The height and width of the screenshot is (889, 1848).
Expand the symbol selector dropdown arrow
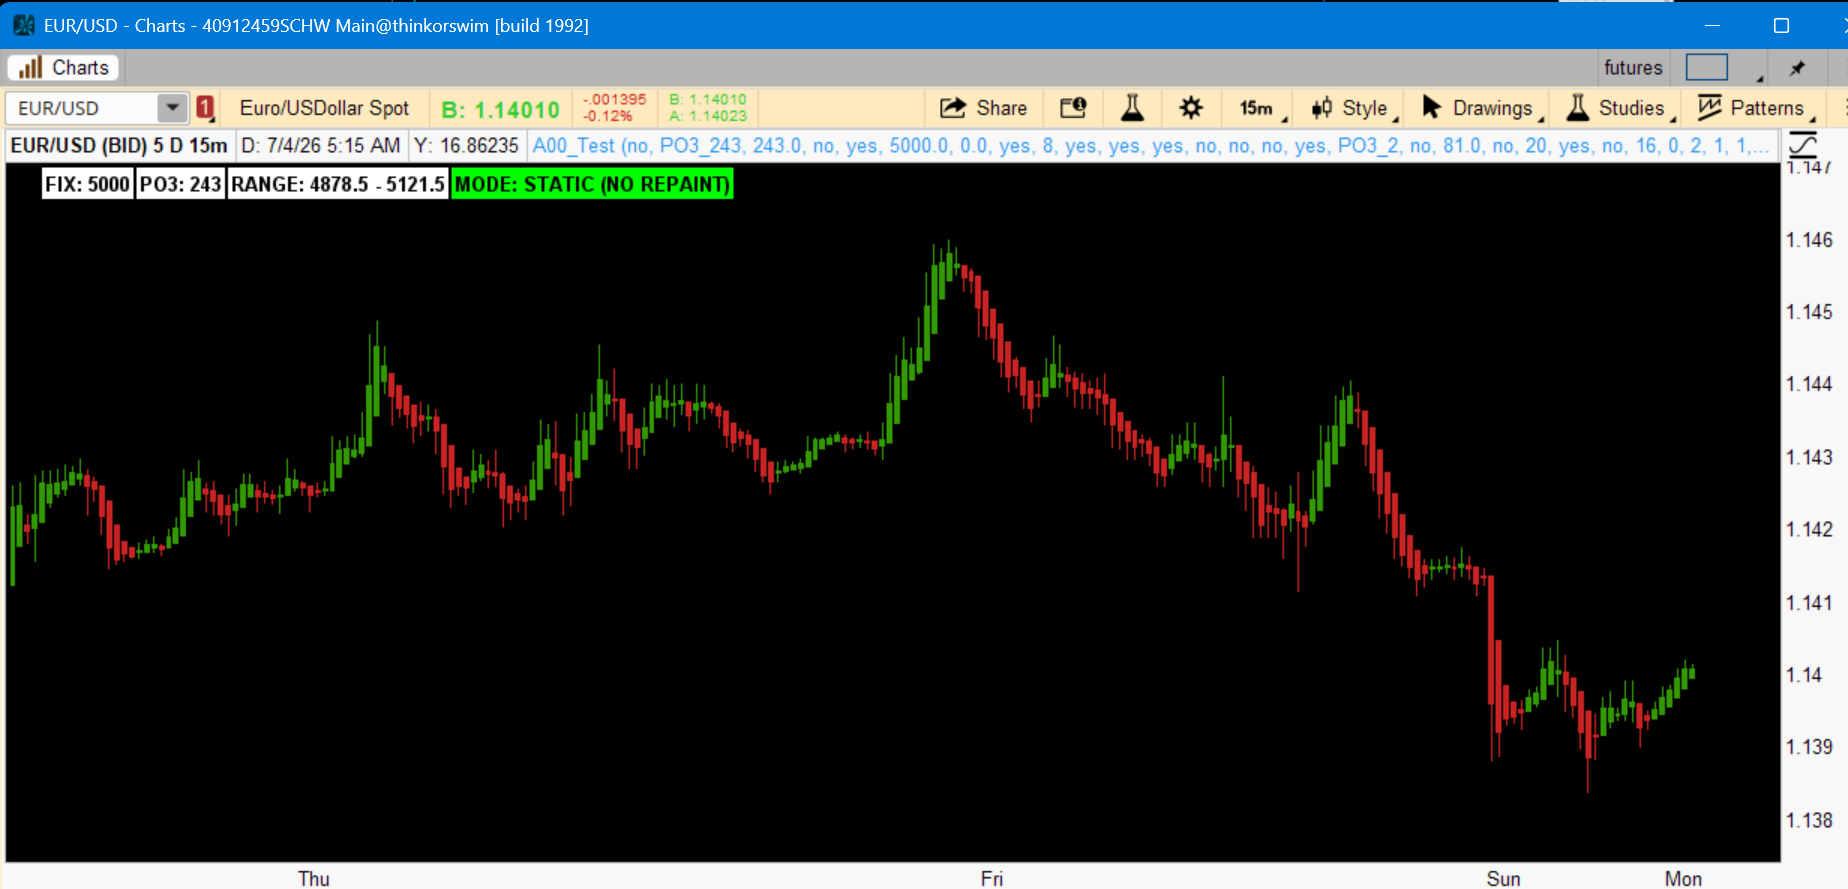click(172, 108)
